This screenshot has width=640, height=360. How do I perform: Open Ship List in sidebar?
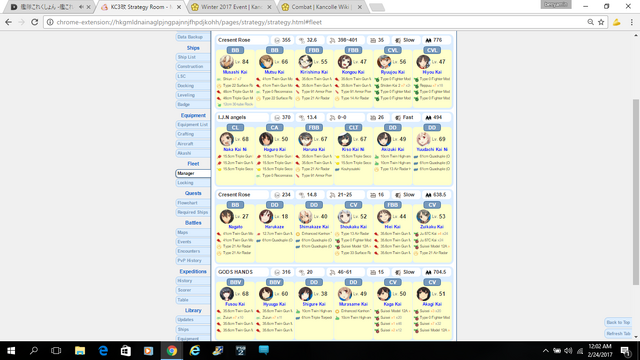193,57
